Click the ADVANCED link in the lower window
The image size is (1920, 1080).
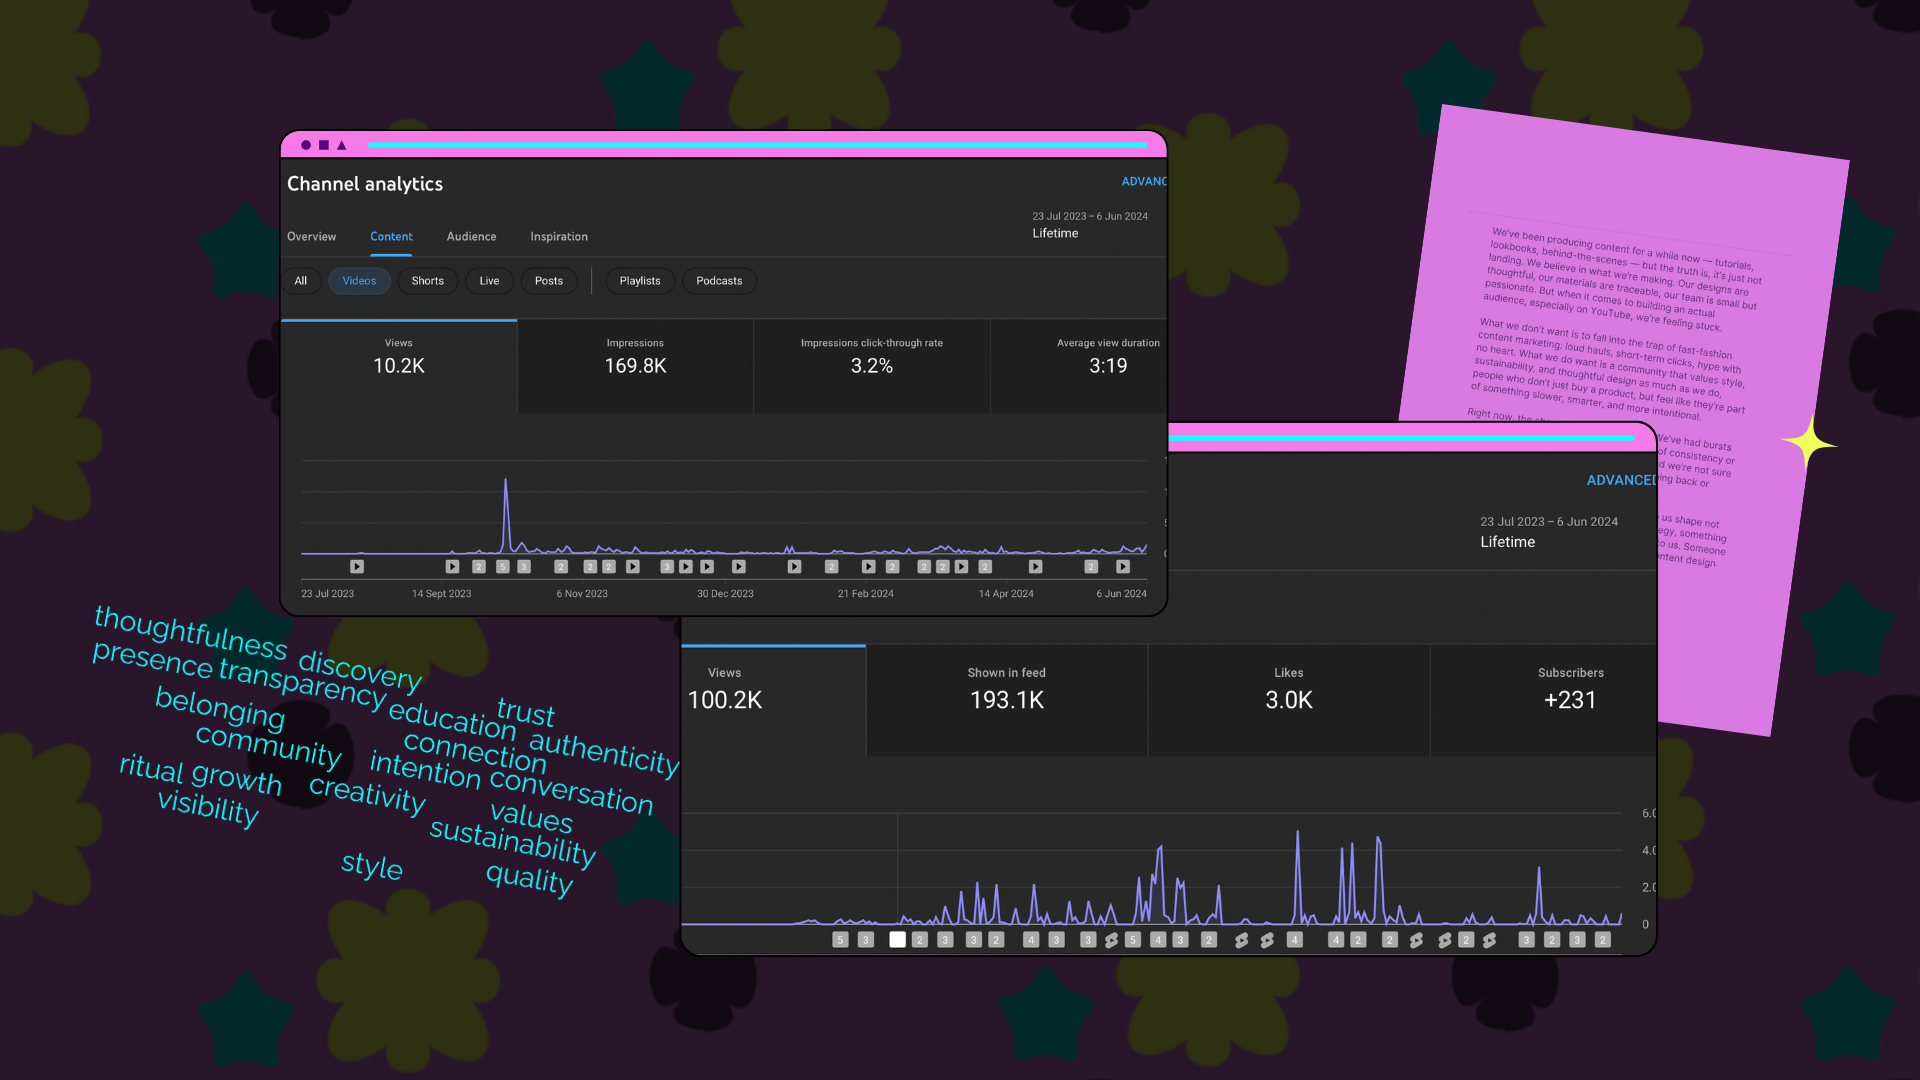click(1620, 480)
